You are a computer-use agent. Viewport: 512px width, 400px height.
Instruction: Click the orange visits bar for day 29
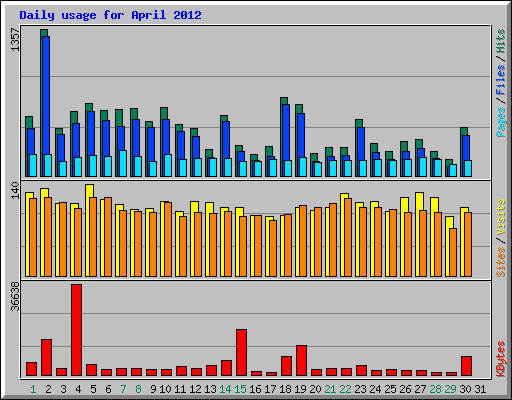coord(453,252)
